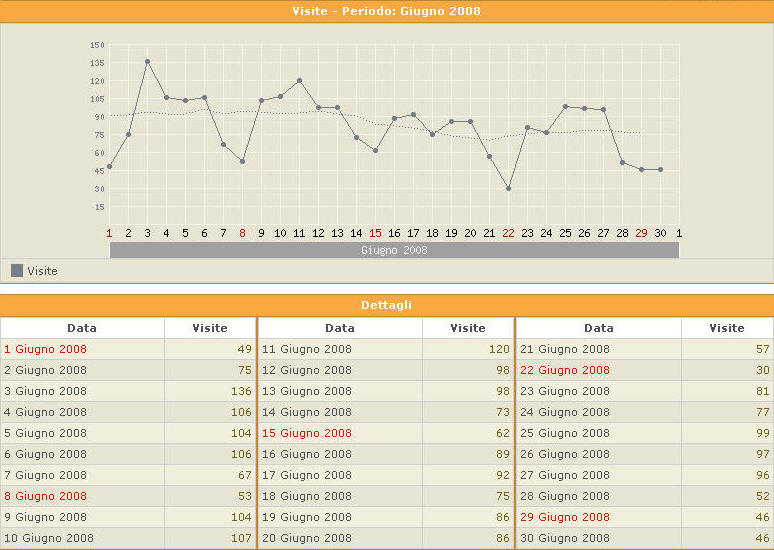Click the '17 Giugno 2008' date cell
The height and width of the screenshot is (550, 774).
coord(340,475)
